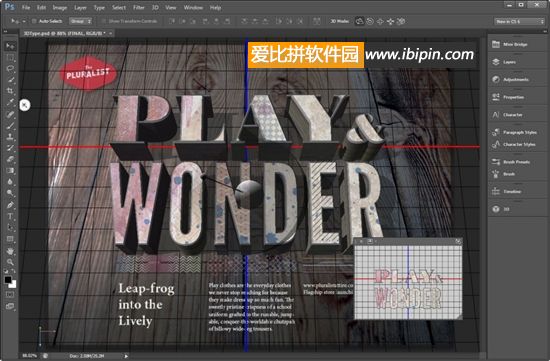The width and height of the screenshot is (550, 361).
Task: Open the Image menu
Action: pyautogui.click(x=60, y=7)
